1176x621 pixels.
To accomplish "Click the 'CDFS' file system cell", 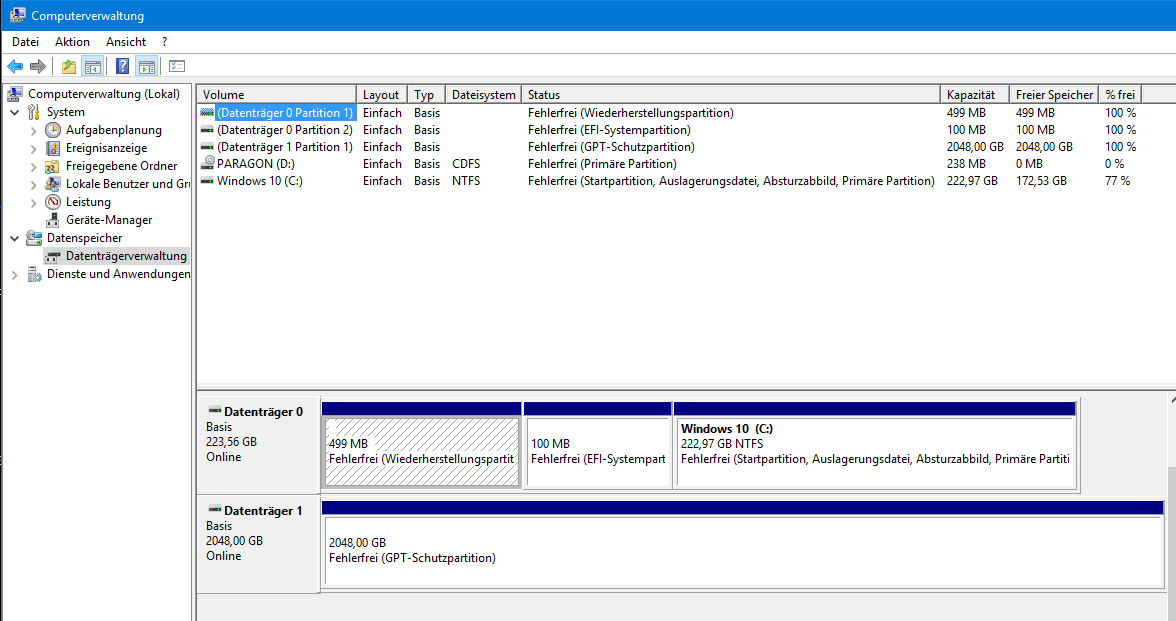I will point(466,164).
